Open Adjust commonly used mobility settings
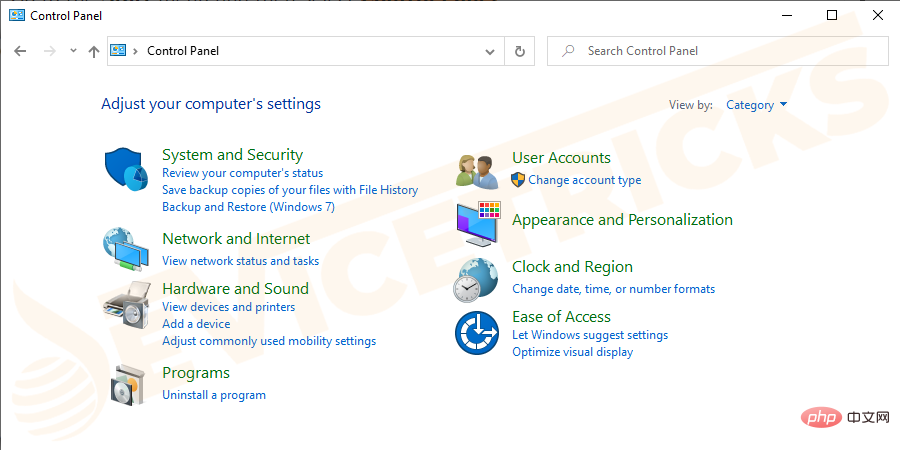The image size is (900, 450). 269,341
